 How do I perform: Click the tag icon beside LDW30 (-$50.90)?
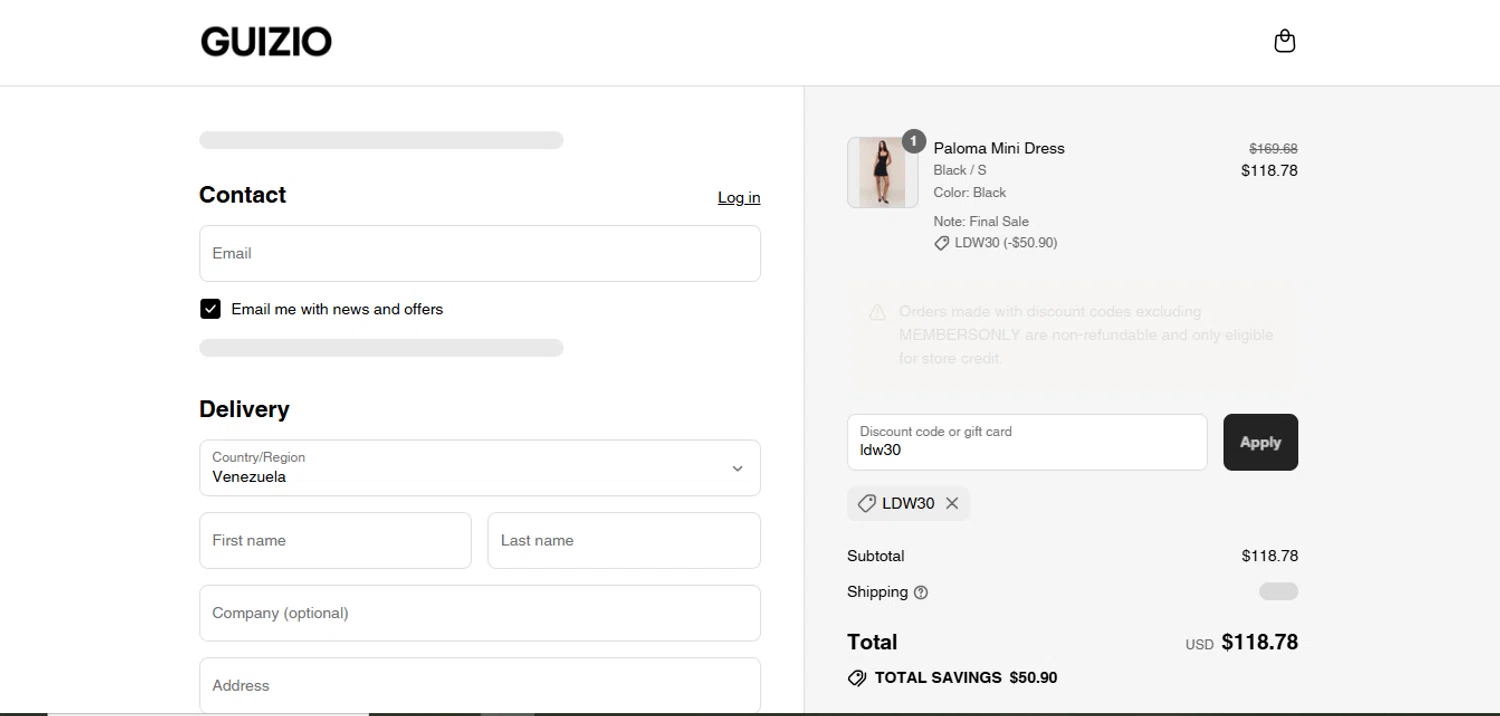941,243
